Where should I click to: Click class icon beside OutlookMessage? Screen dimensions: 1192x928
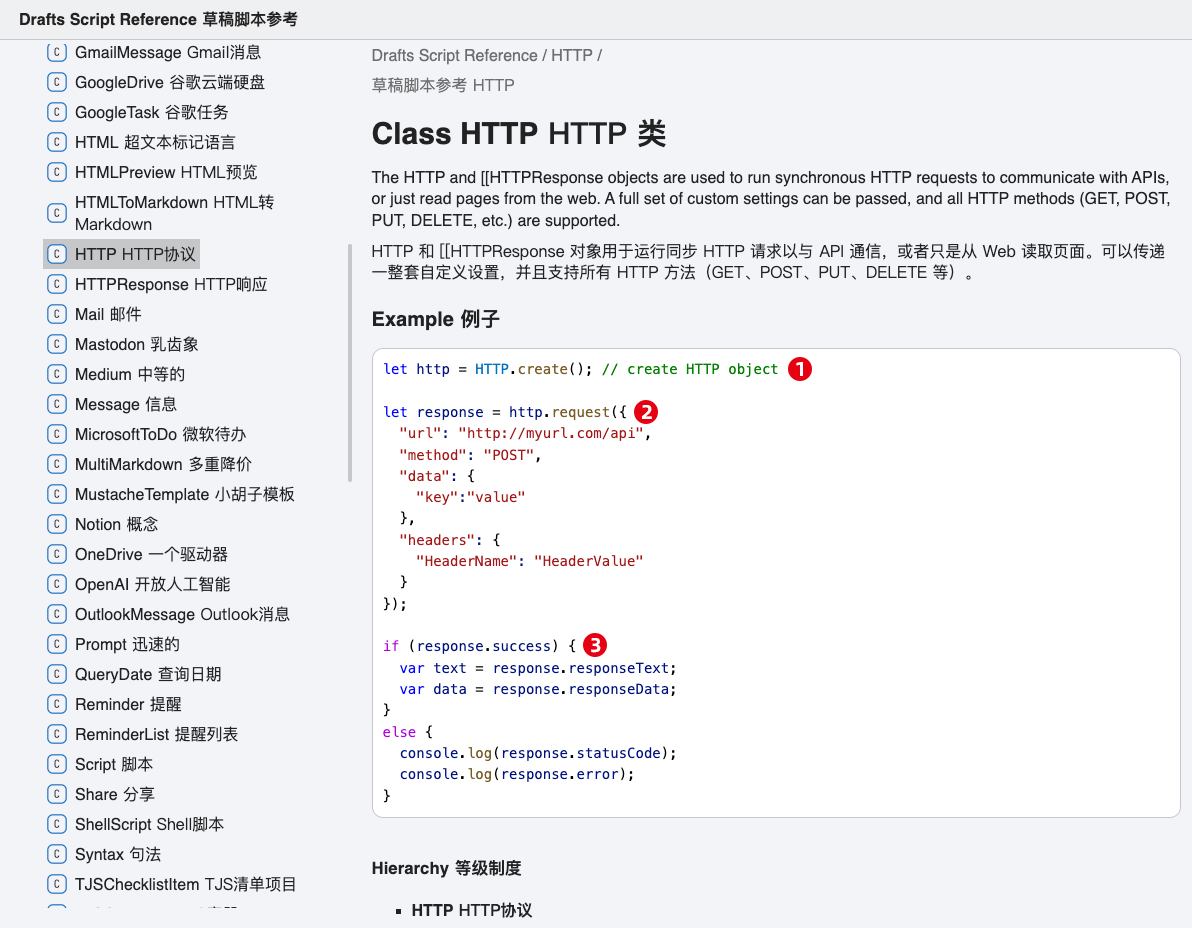(56, 614)
